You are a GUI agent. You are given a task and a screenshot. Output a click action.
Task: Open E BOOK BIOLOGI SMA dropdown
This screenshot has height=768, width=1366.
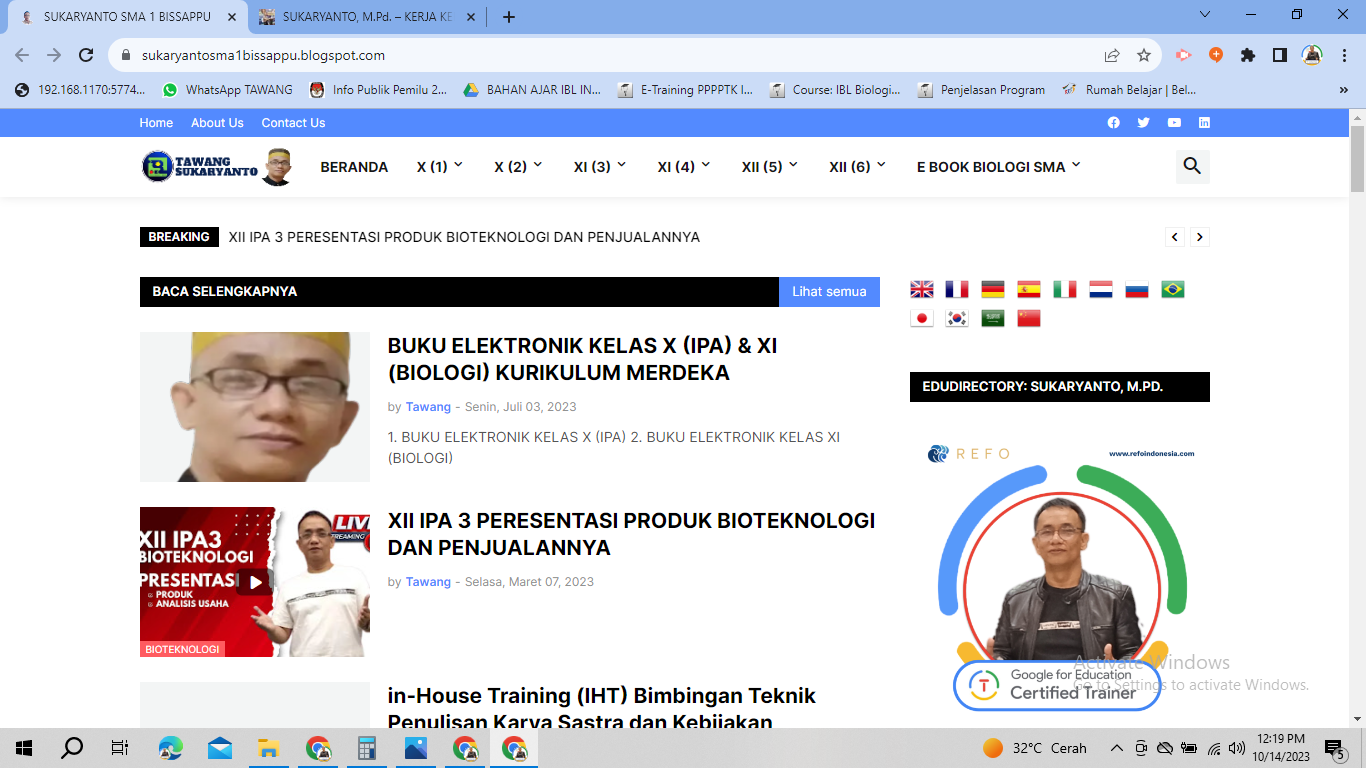click(998, 167)
